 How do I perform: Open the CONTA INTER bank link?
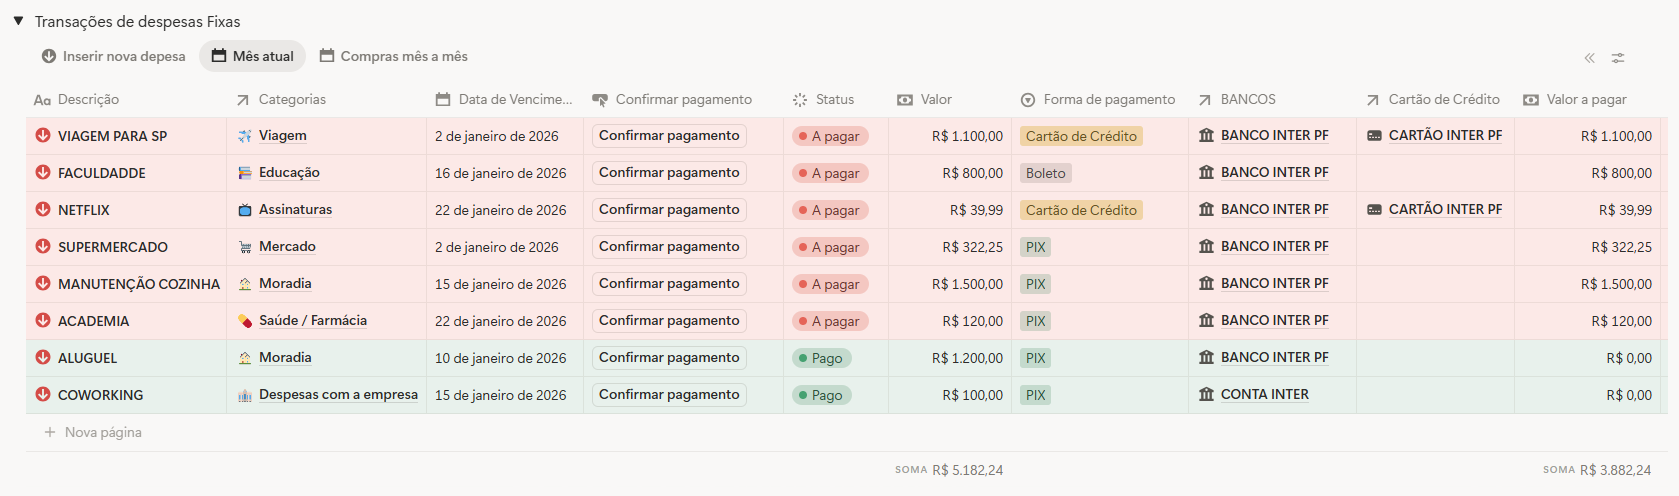(1264, 395)
